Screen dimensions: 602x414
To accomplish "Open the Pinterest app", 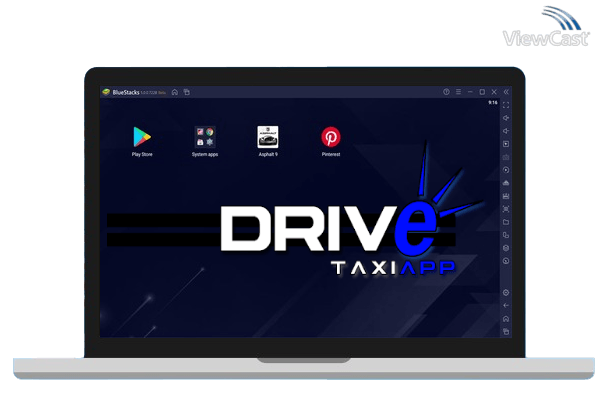I will pos(331,137).
